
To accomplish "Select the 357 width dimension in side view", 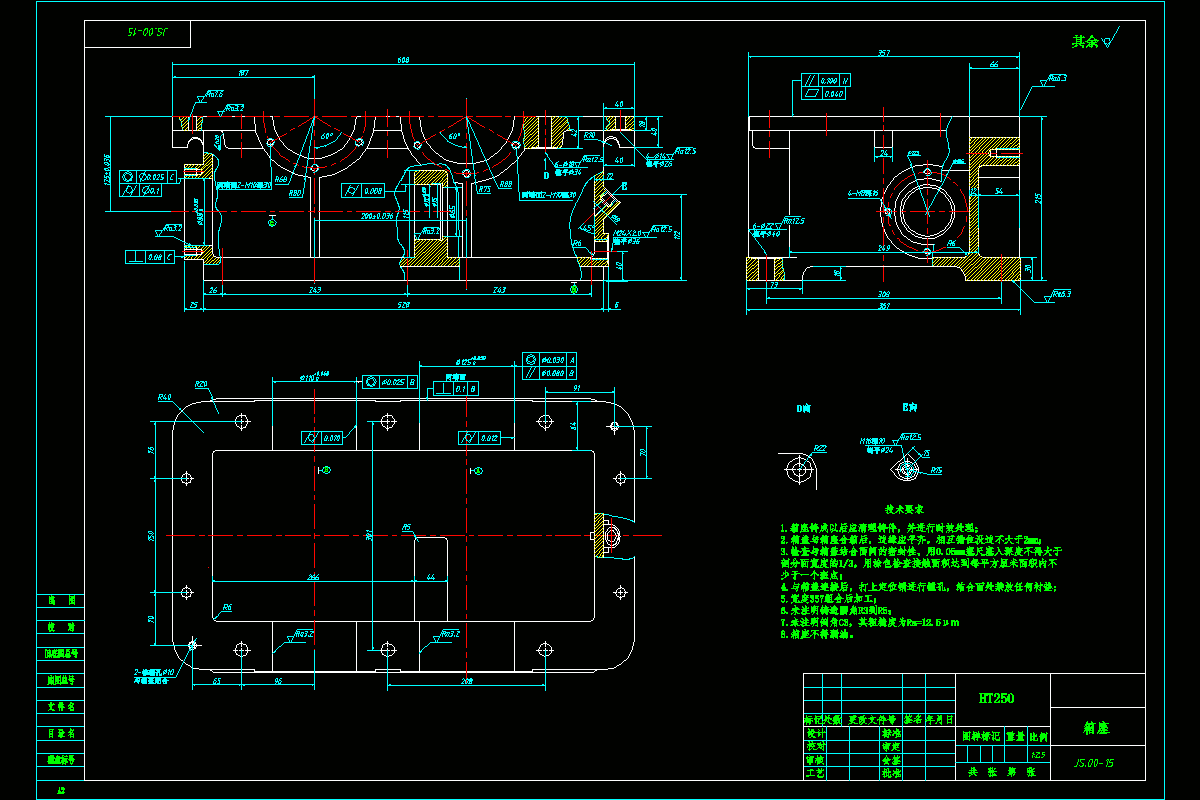I will pyautogui.click(x=883, y=54).
